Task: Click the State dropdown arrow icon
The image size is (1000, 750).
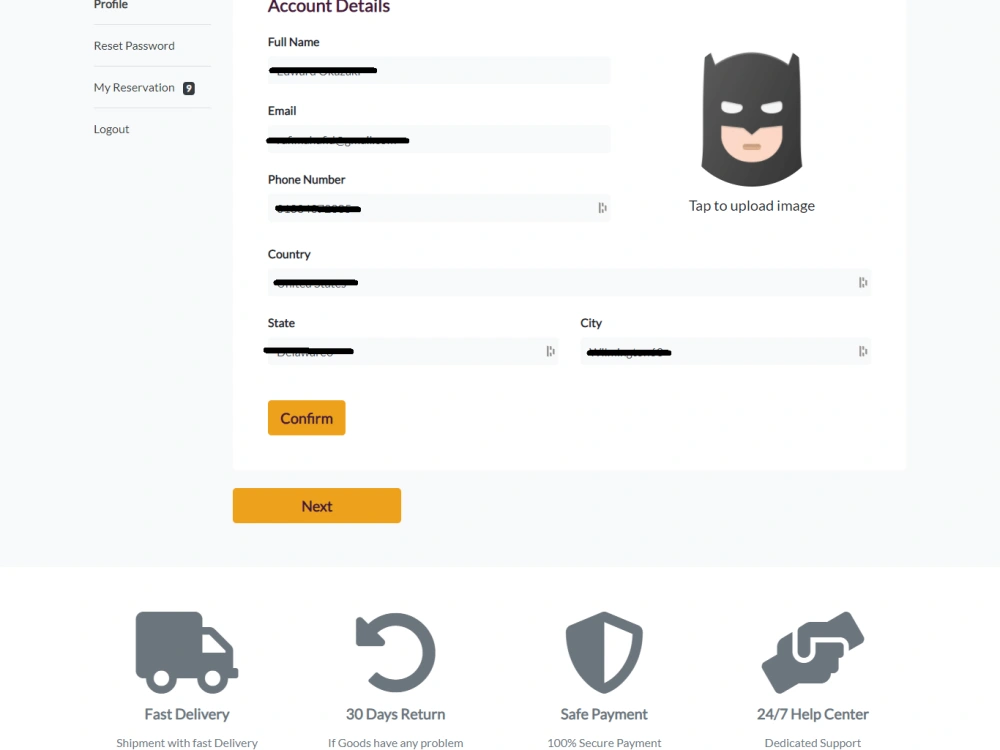Action: click(550, 351)
